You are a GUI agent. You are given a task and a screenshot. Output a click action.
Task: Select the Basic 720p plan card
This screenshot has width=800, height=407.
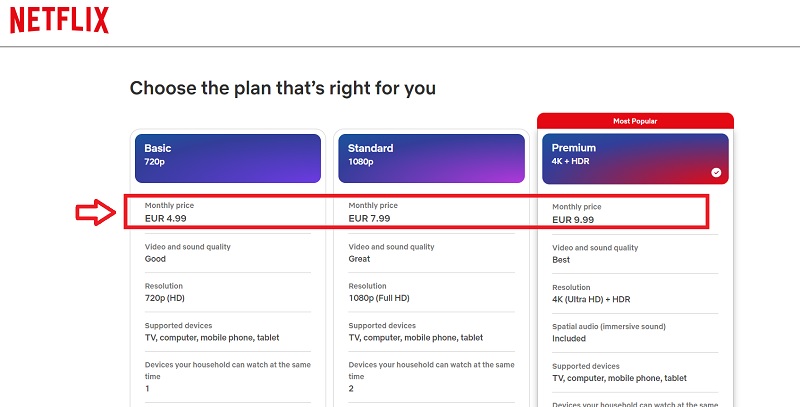coord(228,159)
